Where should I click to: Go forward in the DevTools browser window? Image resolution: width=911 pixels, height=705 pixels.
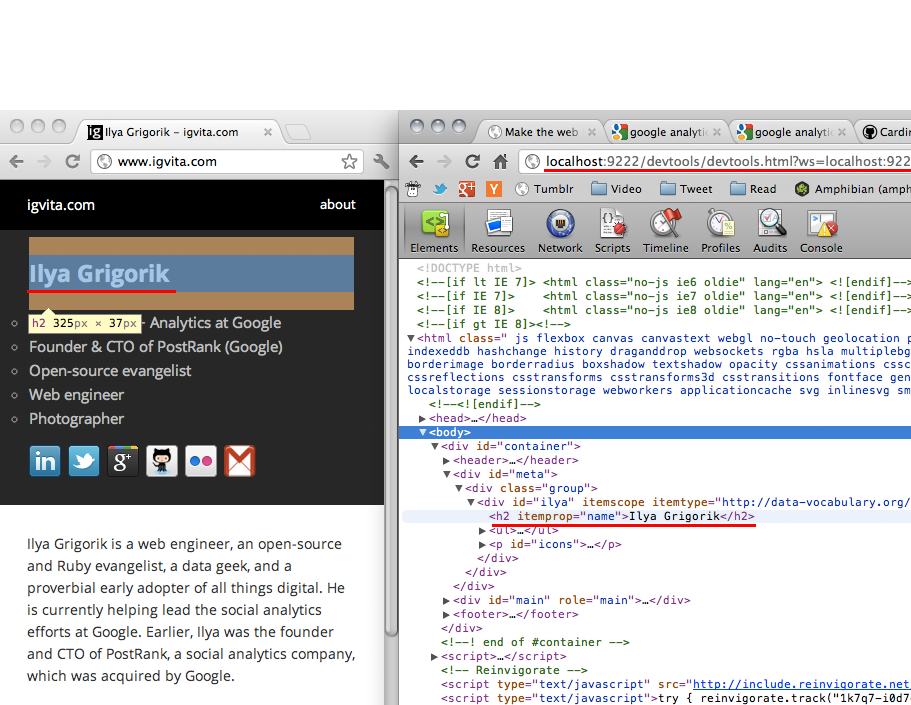(x=444, y=162)
